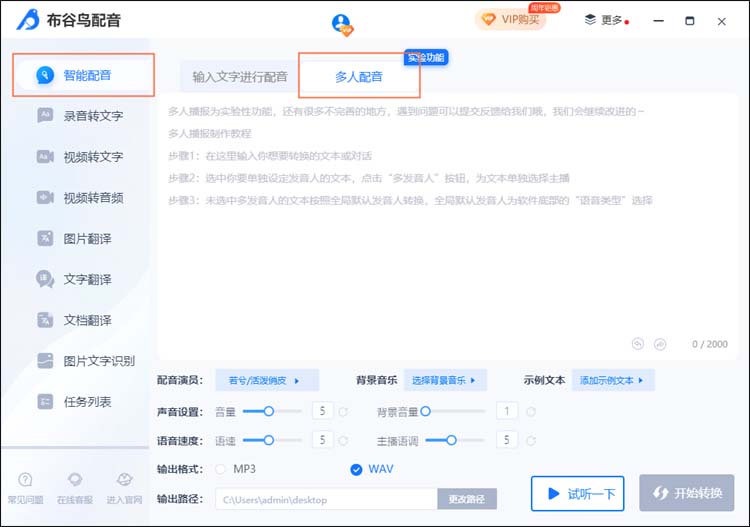Open 在线客服 support icon
750x527 pixels.
(74, 481)
